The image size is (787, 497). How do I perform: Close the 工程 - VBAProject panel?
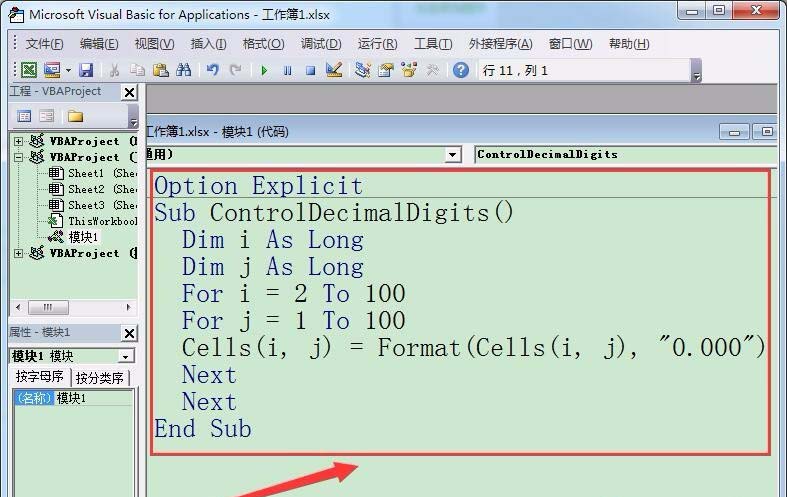coord(129,92)
